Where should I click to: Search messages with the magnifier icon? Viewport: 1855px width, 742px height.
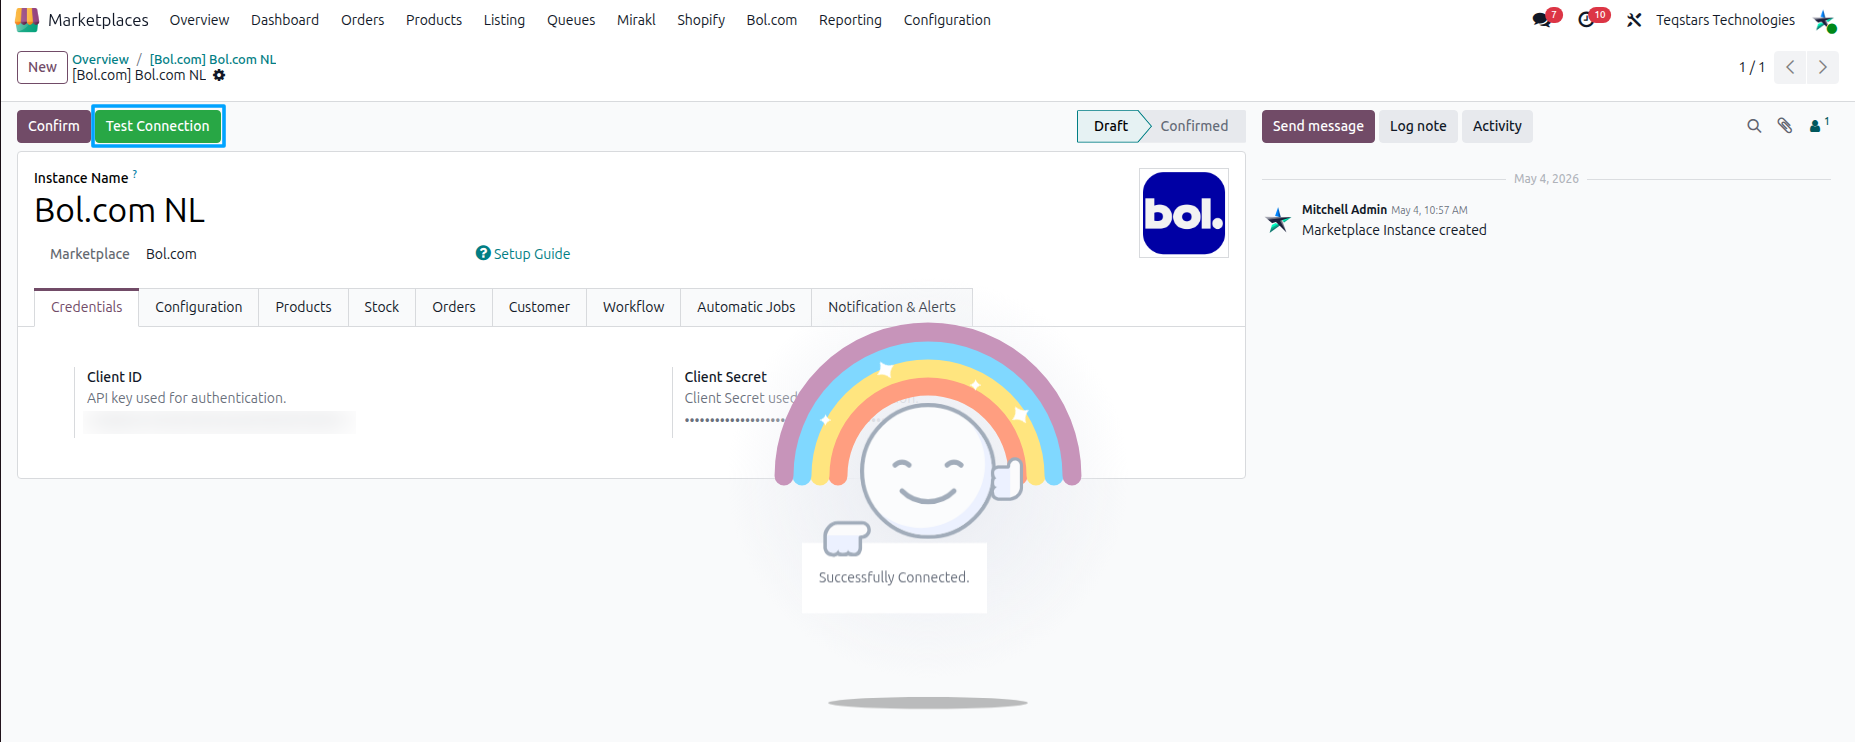(1754, 126)
